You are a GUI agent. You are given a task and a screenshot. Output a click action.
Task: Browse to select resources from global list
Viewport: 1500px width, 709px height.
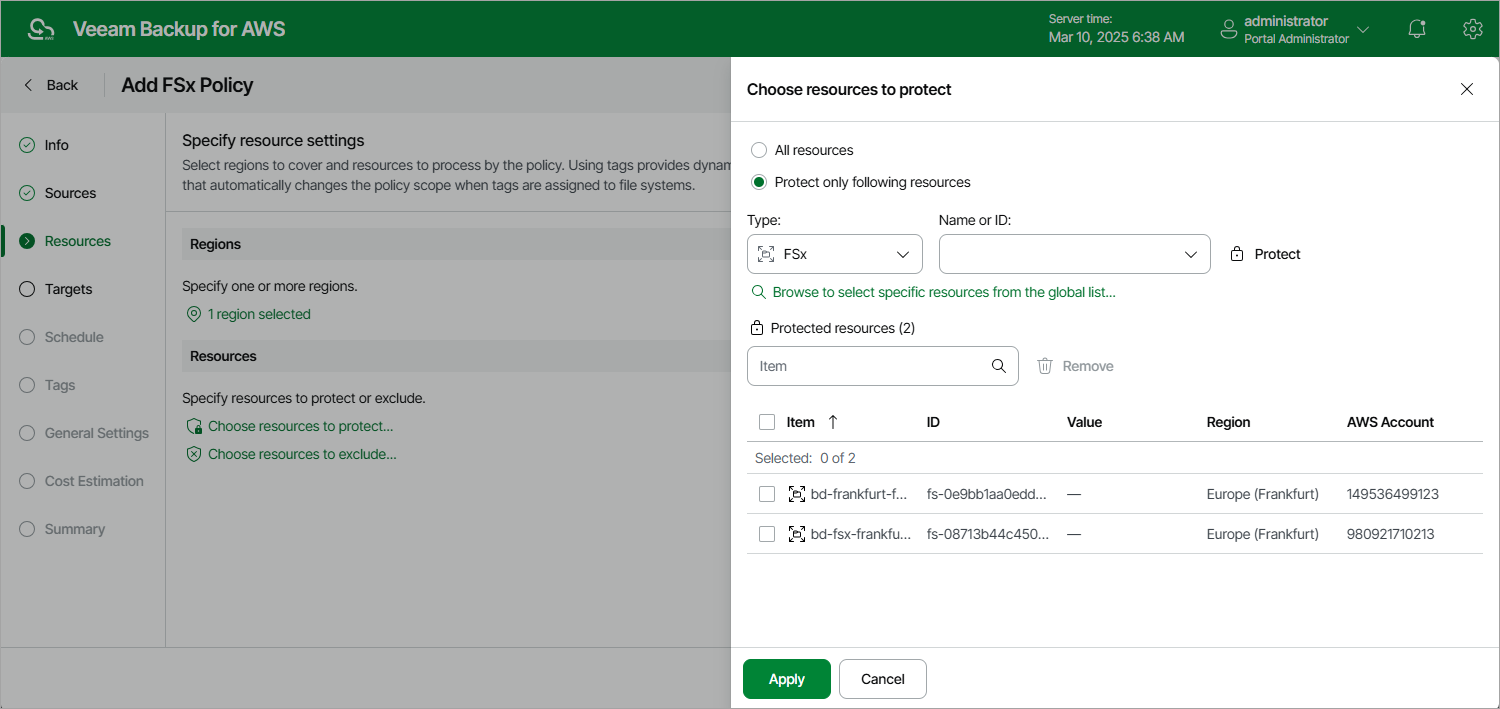[x=943, y=292]
